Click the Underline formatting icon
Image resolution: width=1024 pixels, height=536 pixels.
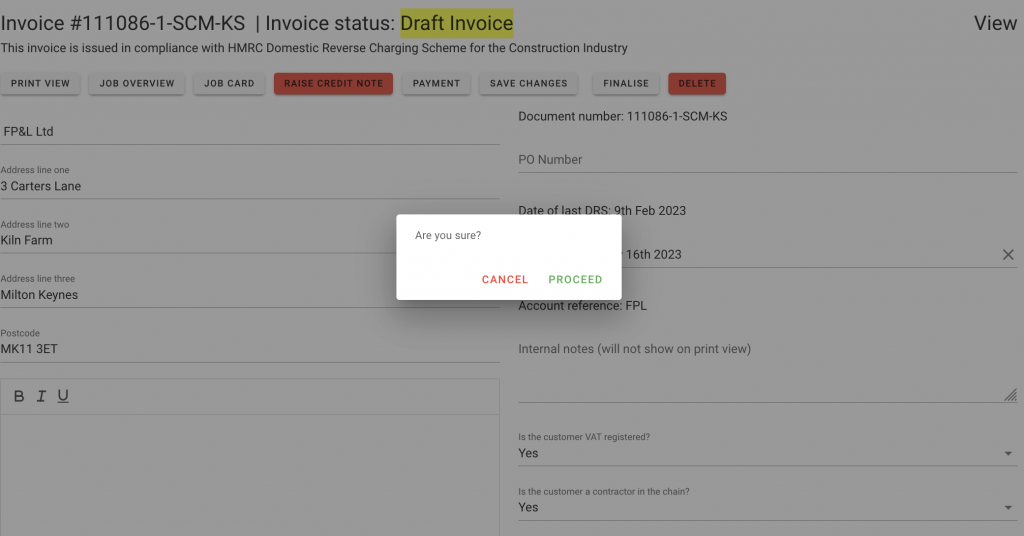coord(63,396)
